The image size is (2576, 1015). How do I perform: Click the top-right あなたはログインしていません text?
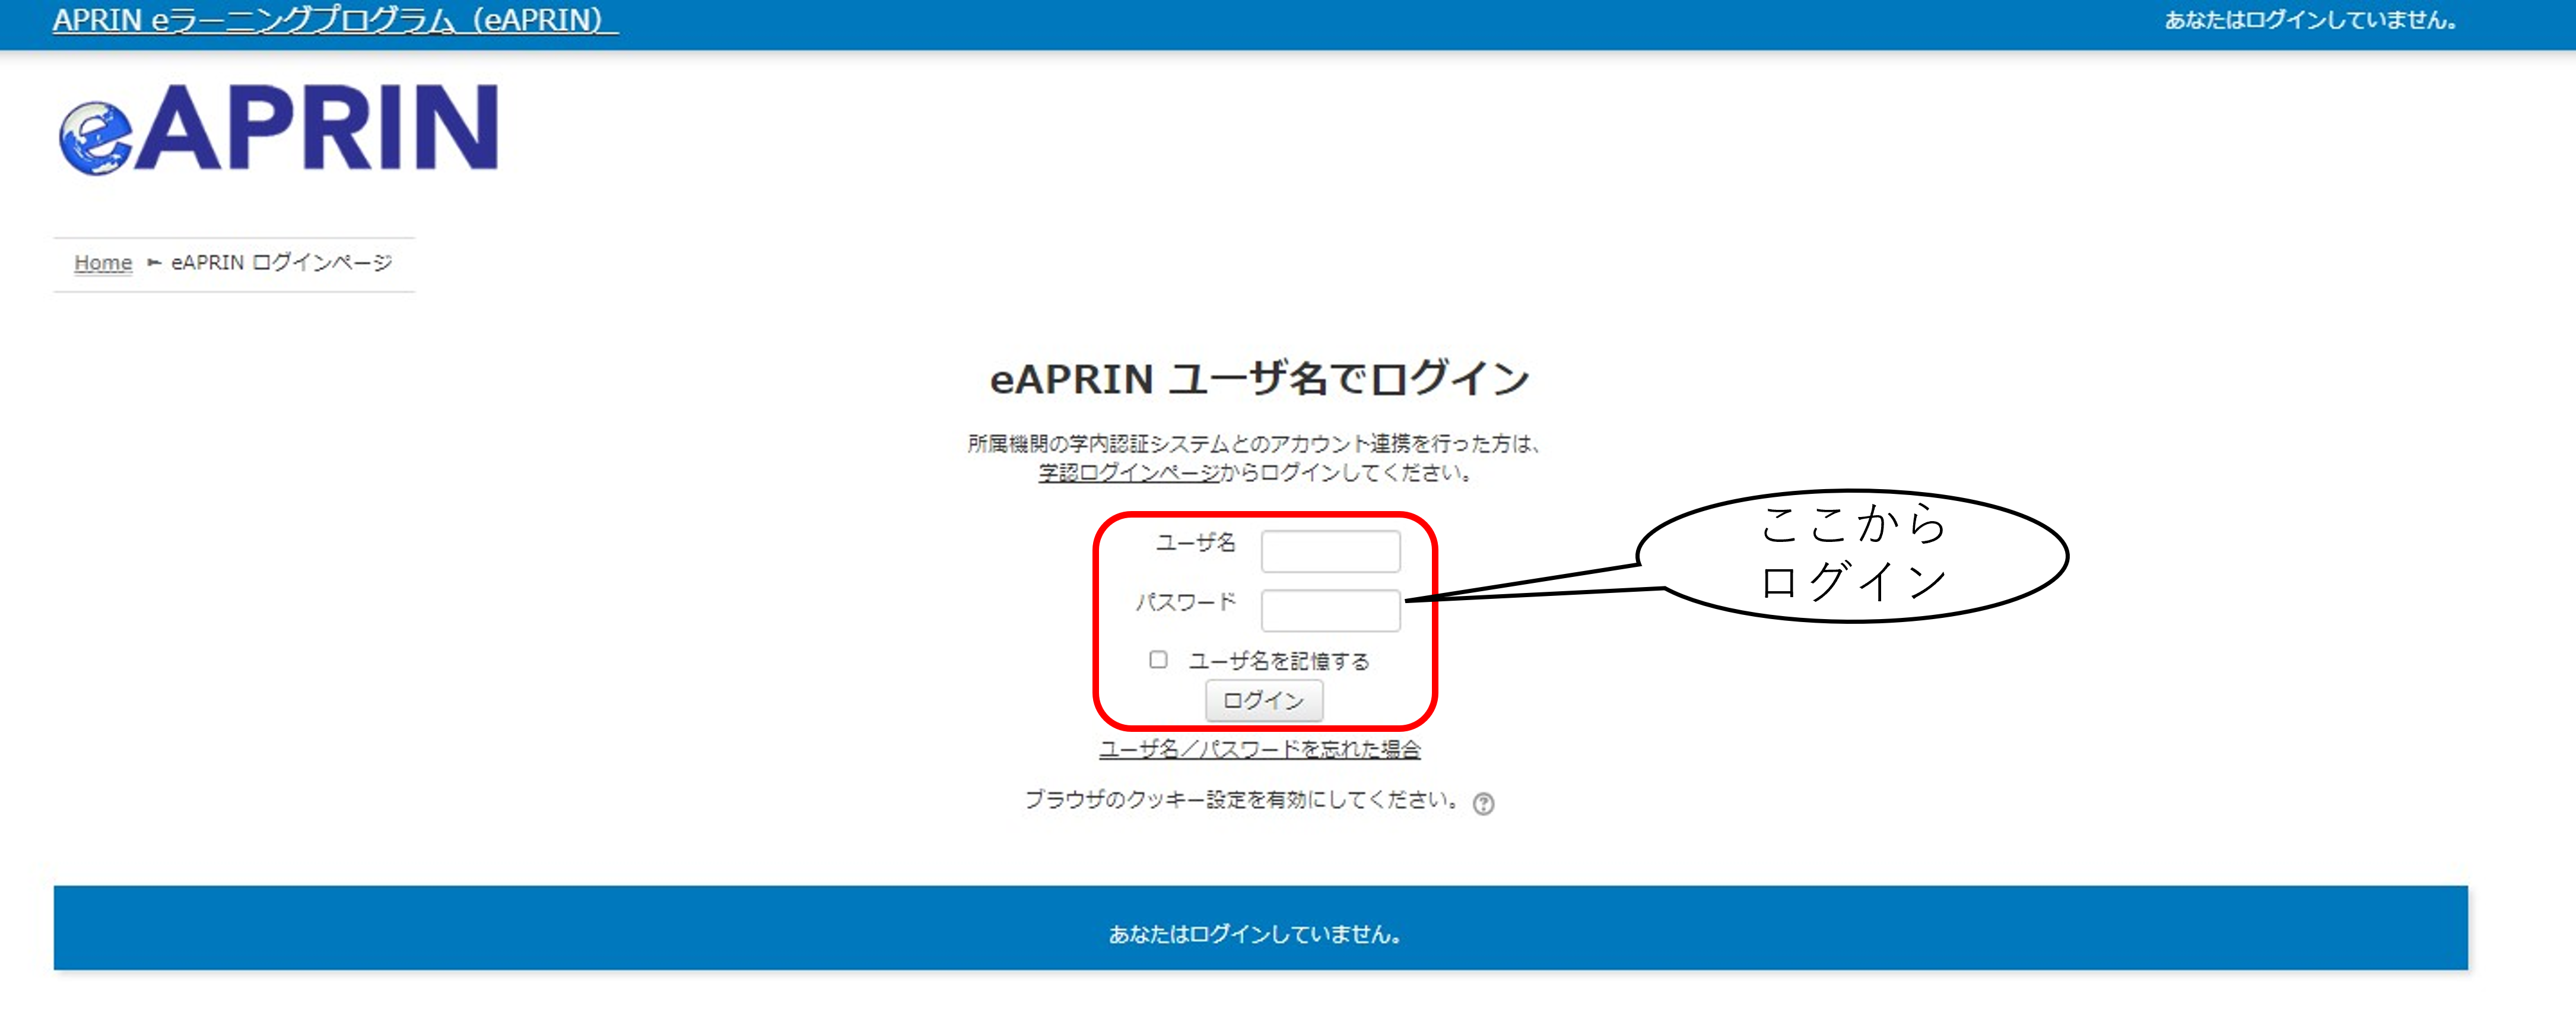[2310, 20]
